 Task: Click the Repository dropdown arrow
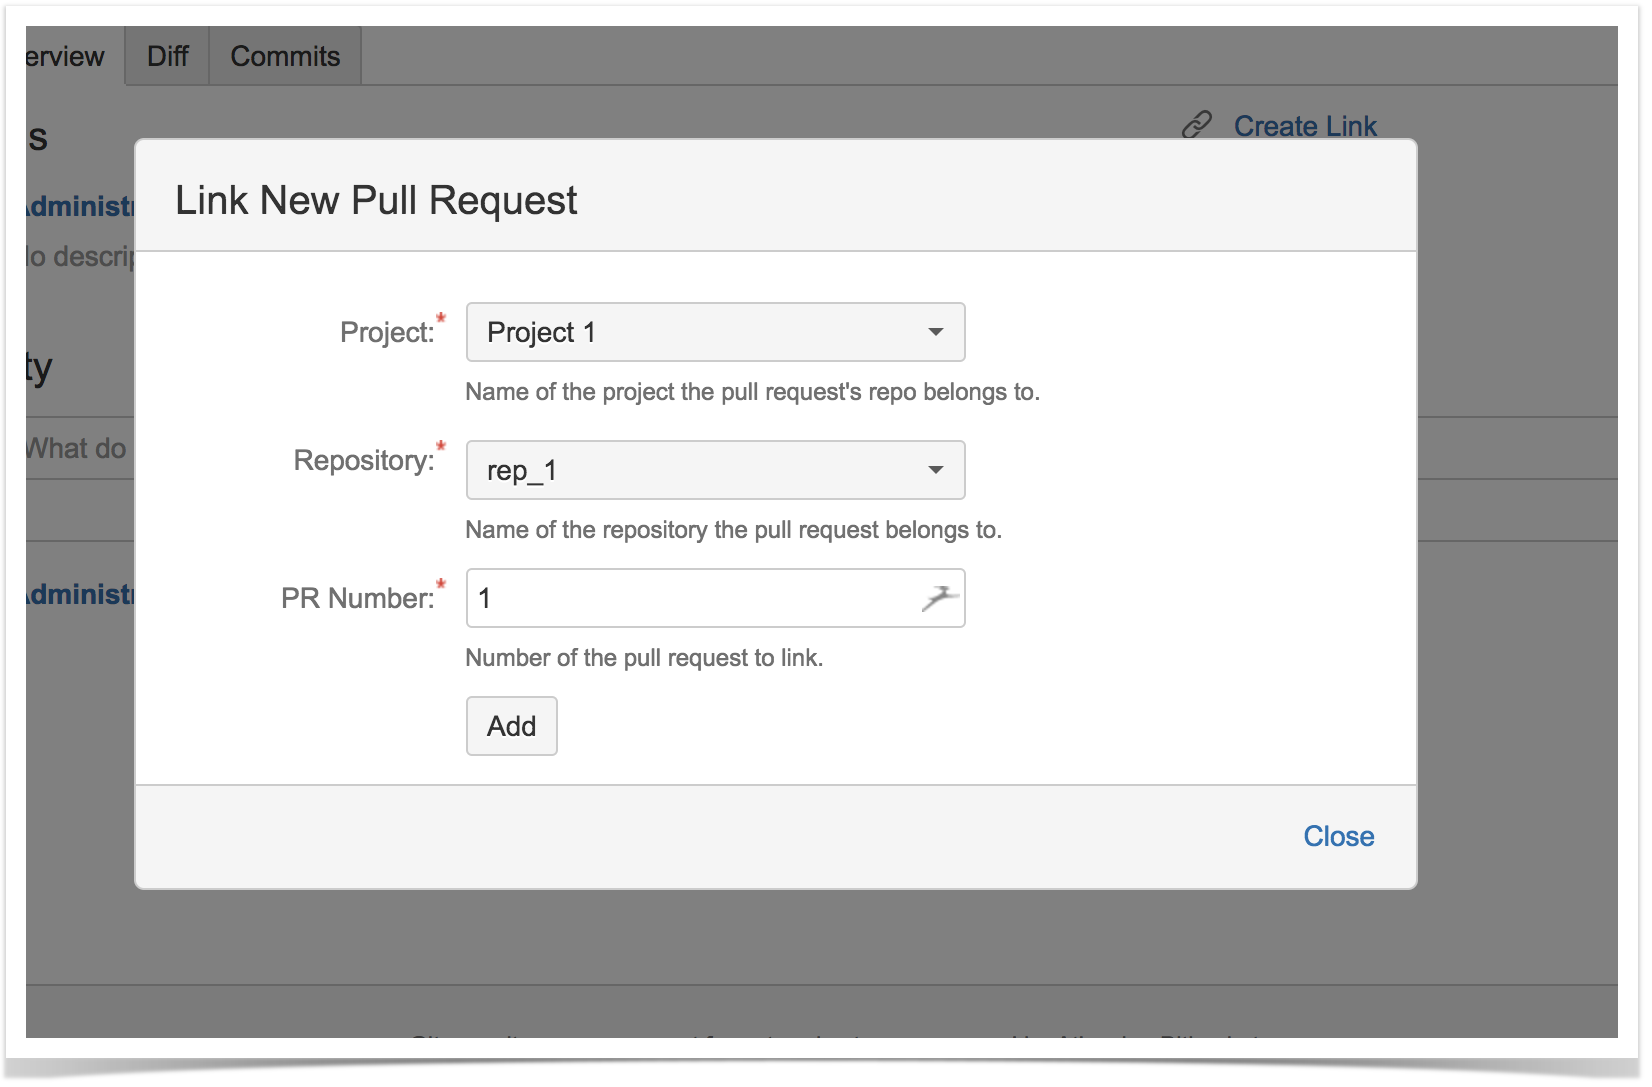936,470
